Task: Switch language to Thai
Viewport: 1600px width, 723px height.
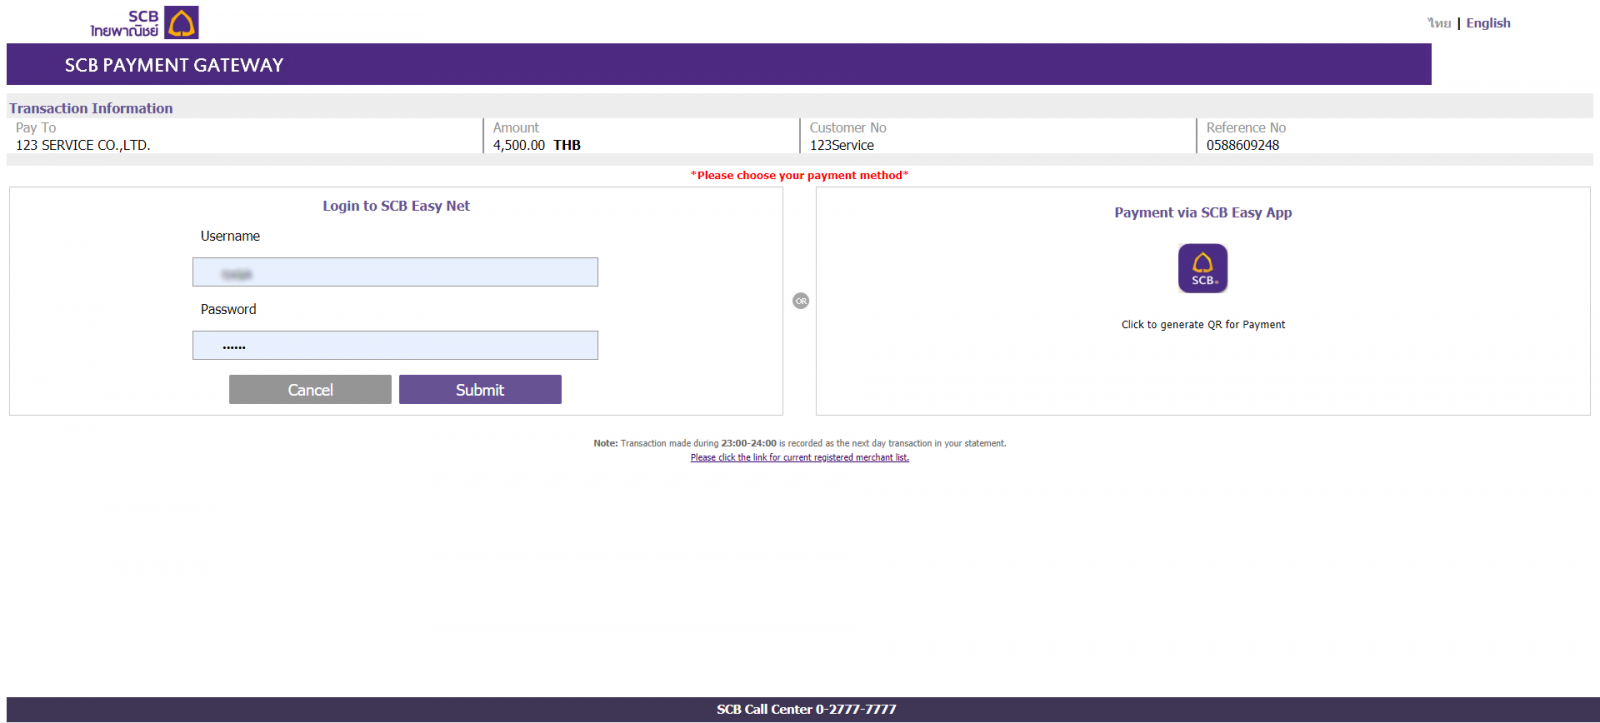Action: tap(1439, 23)
